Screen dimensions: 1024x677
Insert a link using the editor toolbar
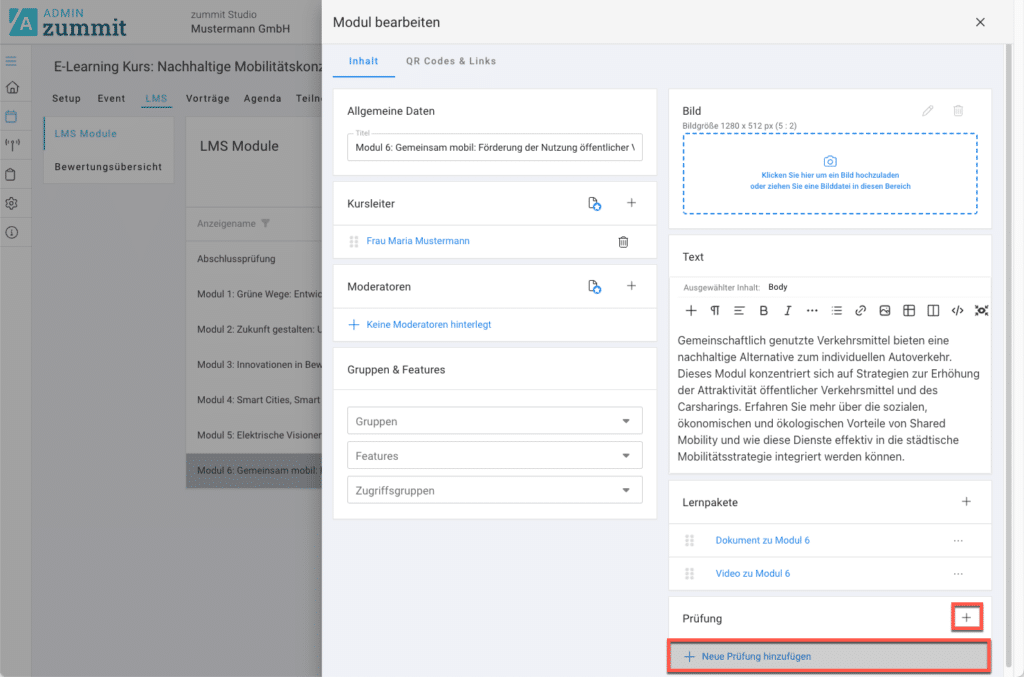860,310
